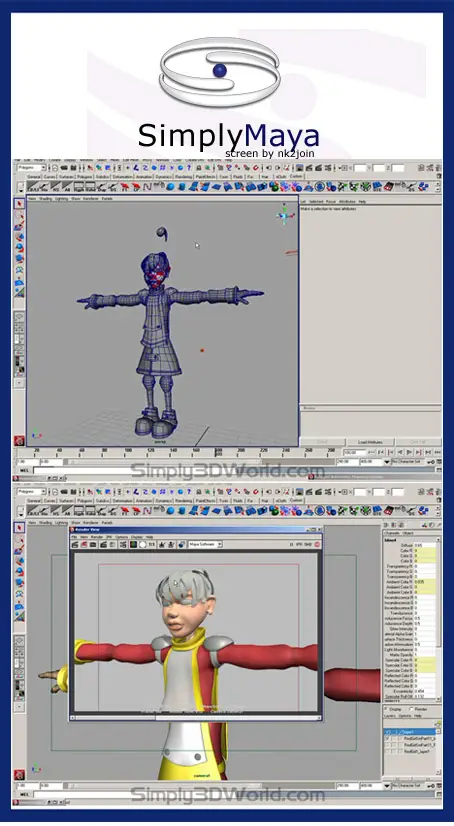454x826 pixels.
Task: Toggle visibility box of RedGirl1_layer1 row
Action: click(x=388, y=751)
